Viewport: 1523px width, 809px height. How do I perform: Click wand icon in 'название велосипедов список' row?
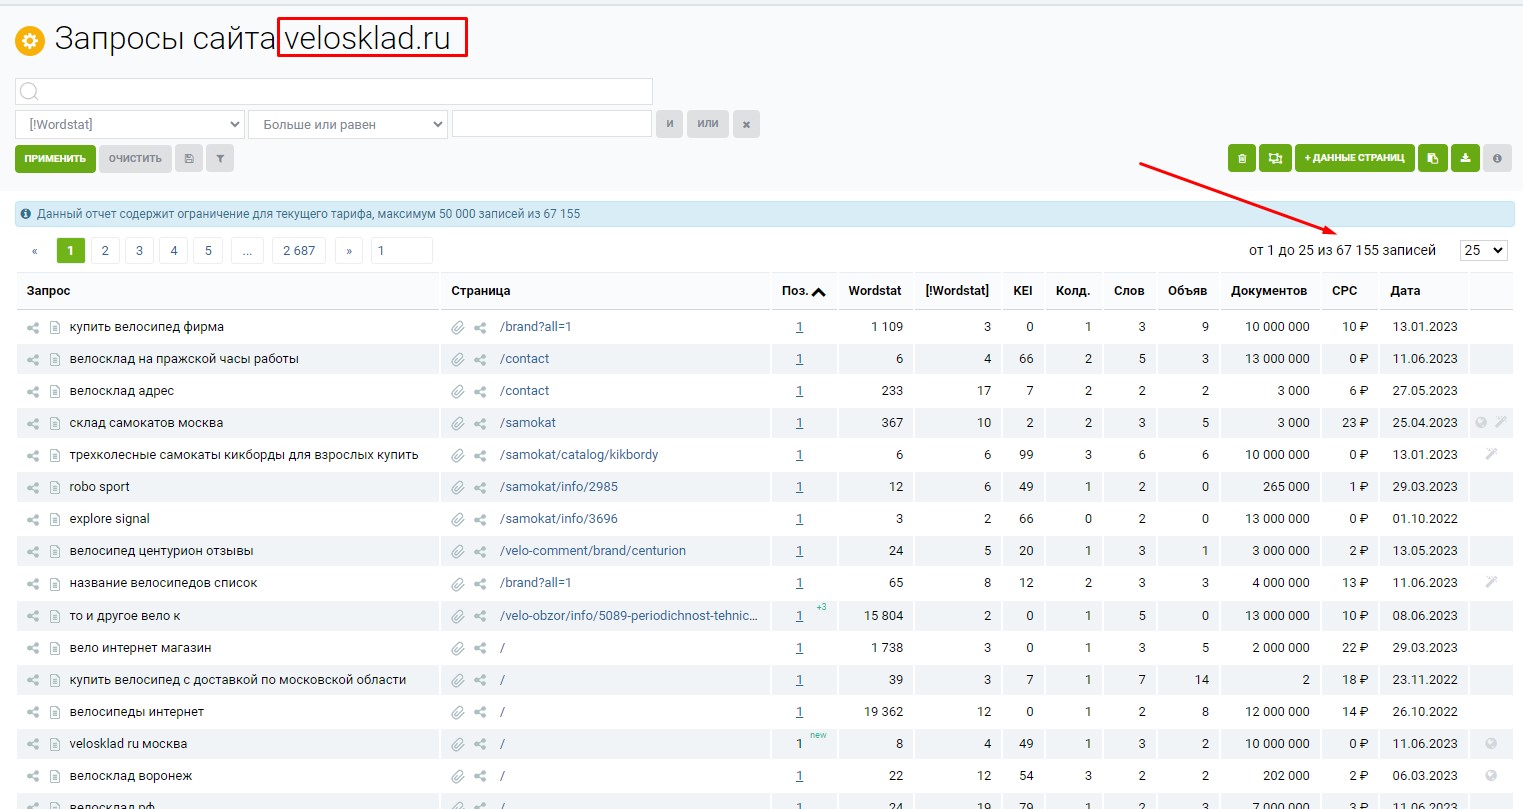click(1491, 582)
